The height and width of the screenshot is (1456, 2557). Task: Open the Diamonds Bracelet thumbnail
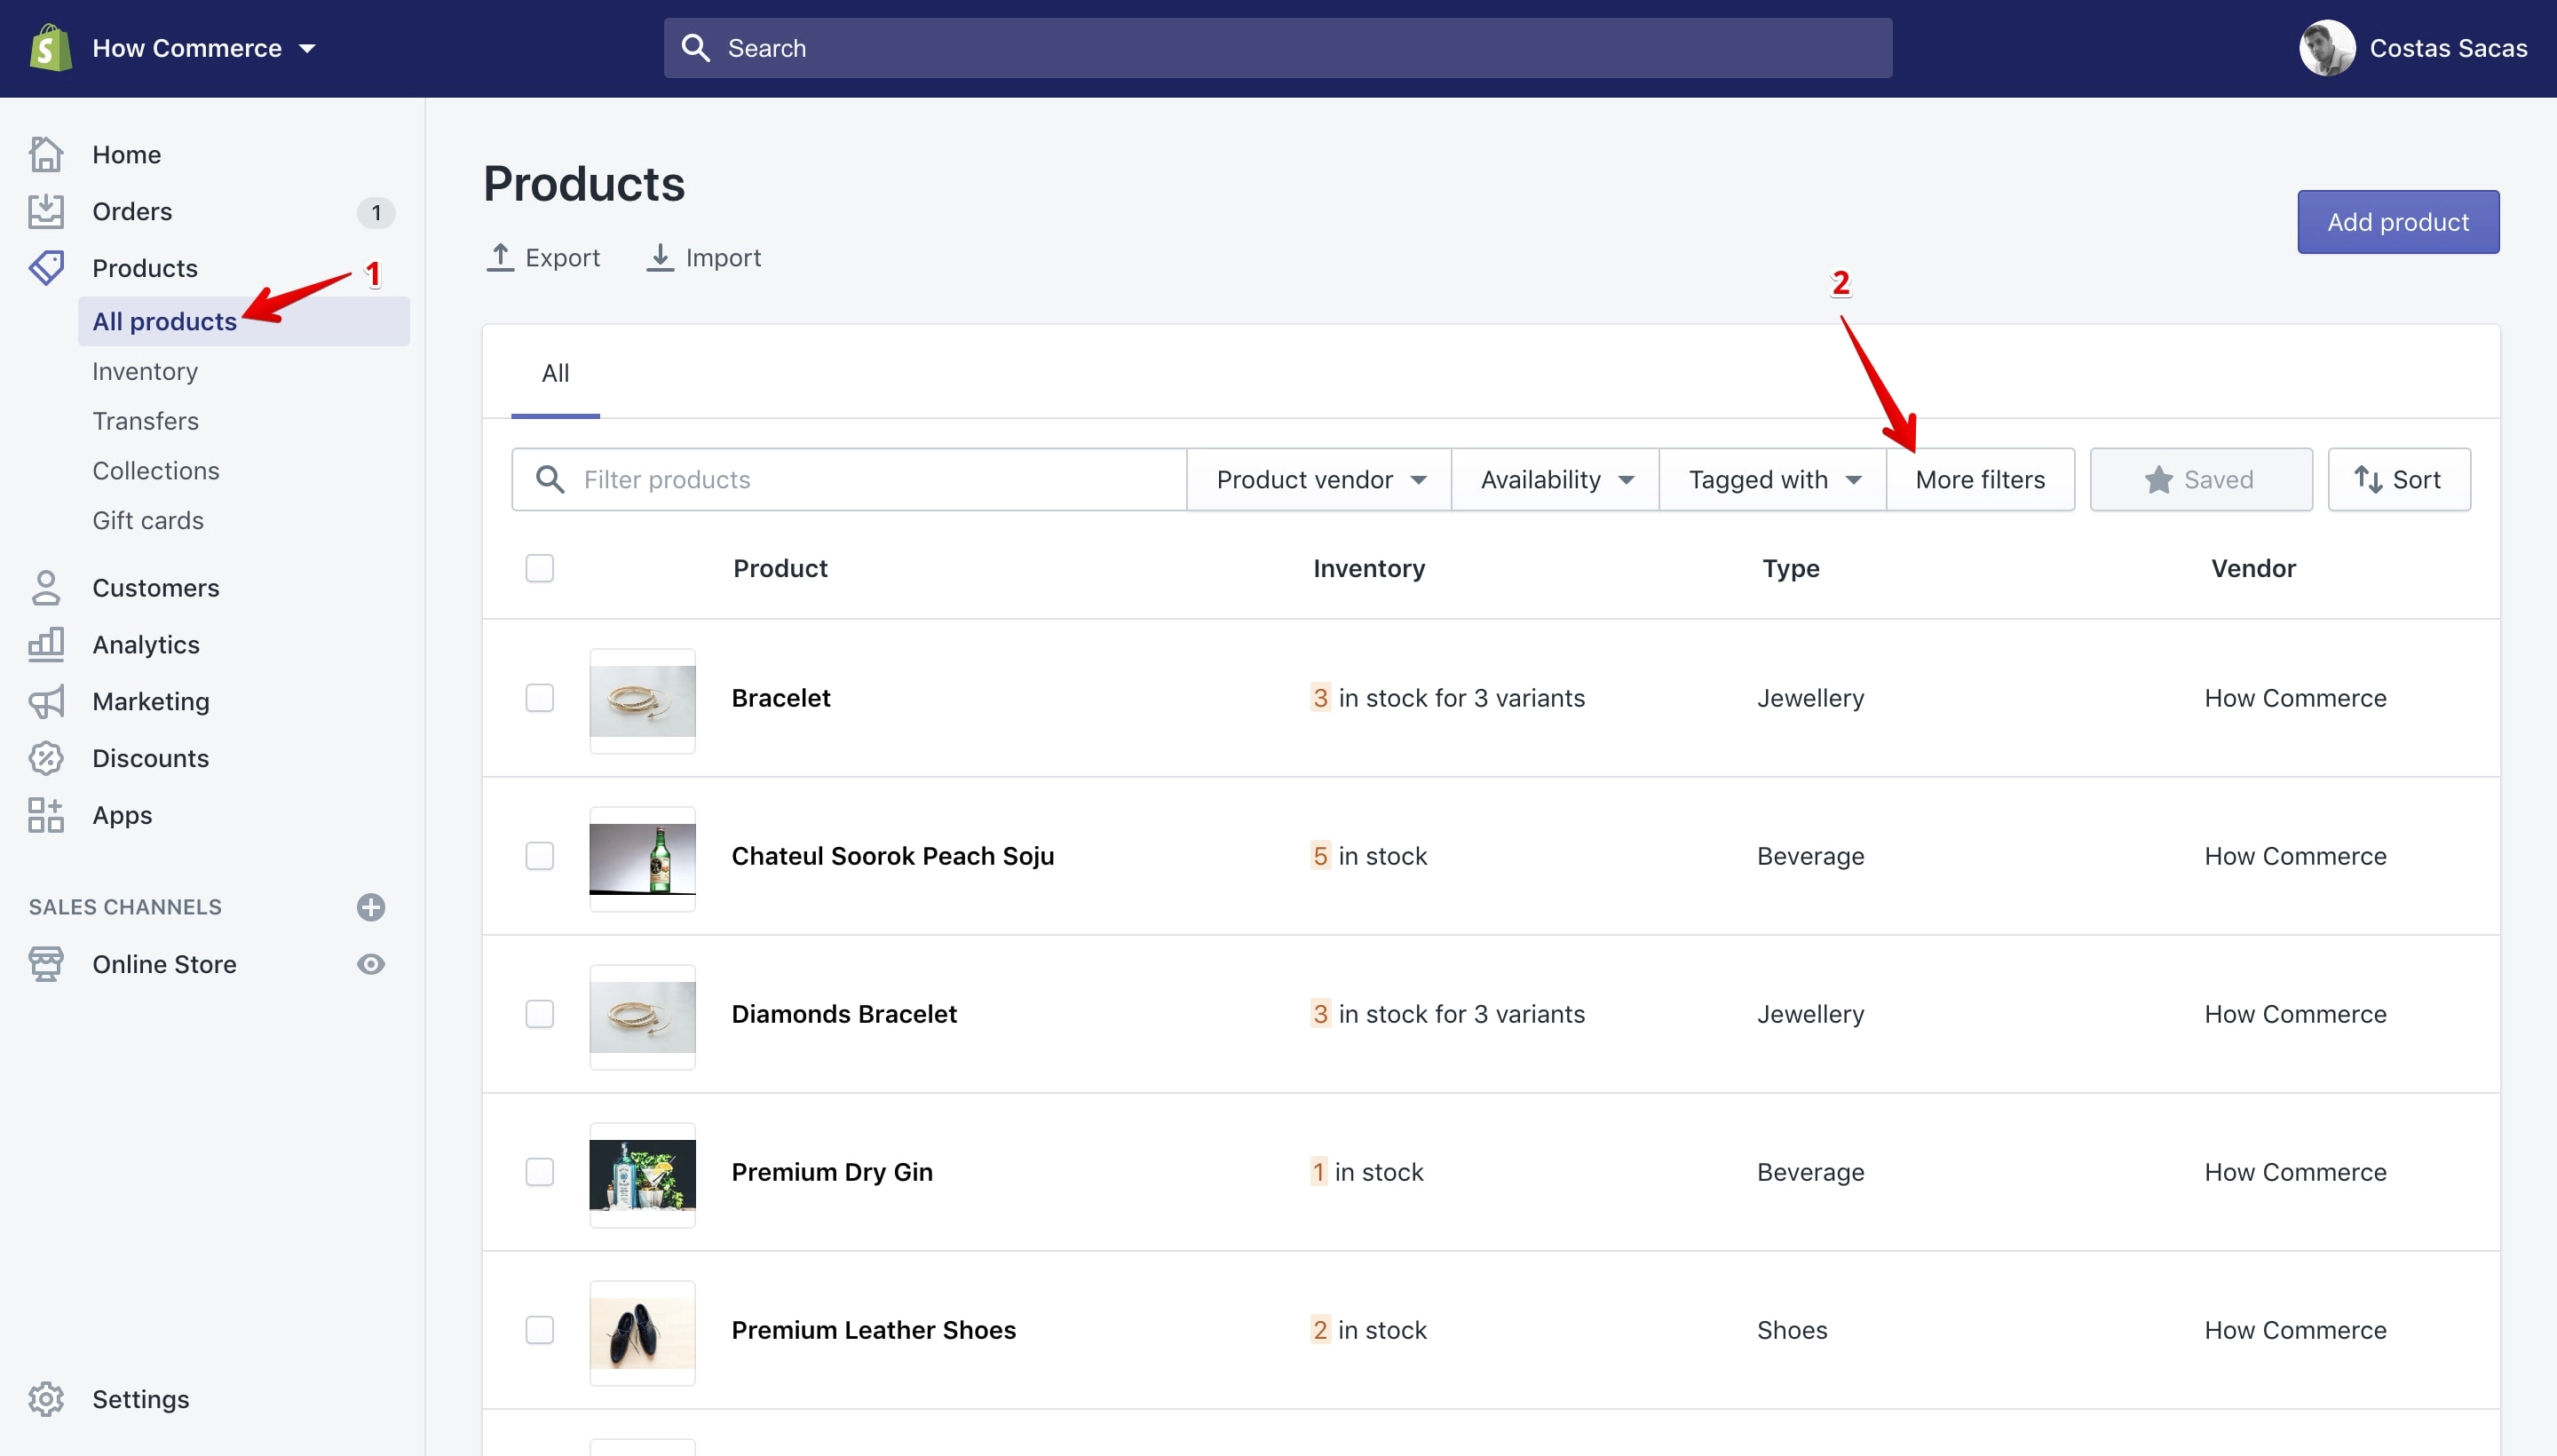[x=642, y=1017]
